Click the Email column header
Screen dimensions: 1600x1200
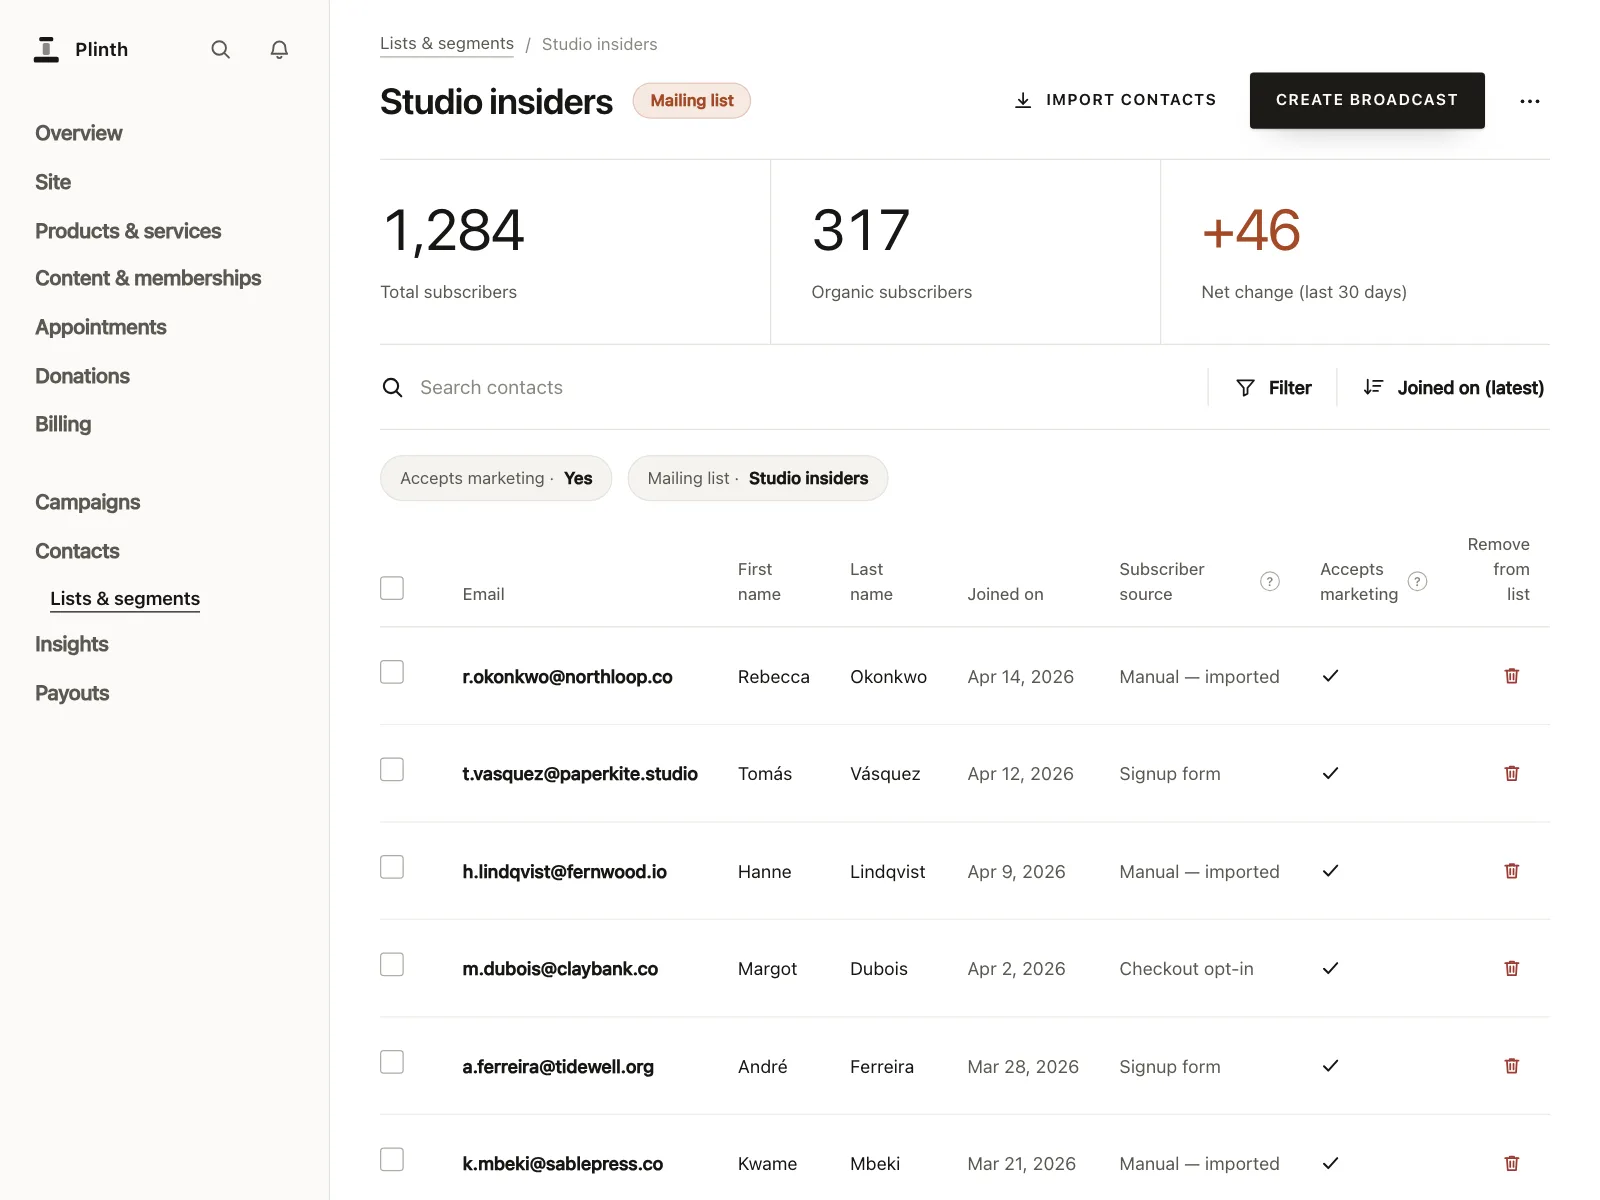point(483,594)
